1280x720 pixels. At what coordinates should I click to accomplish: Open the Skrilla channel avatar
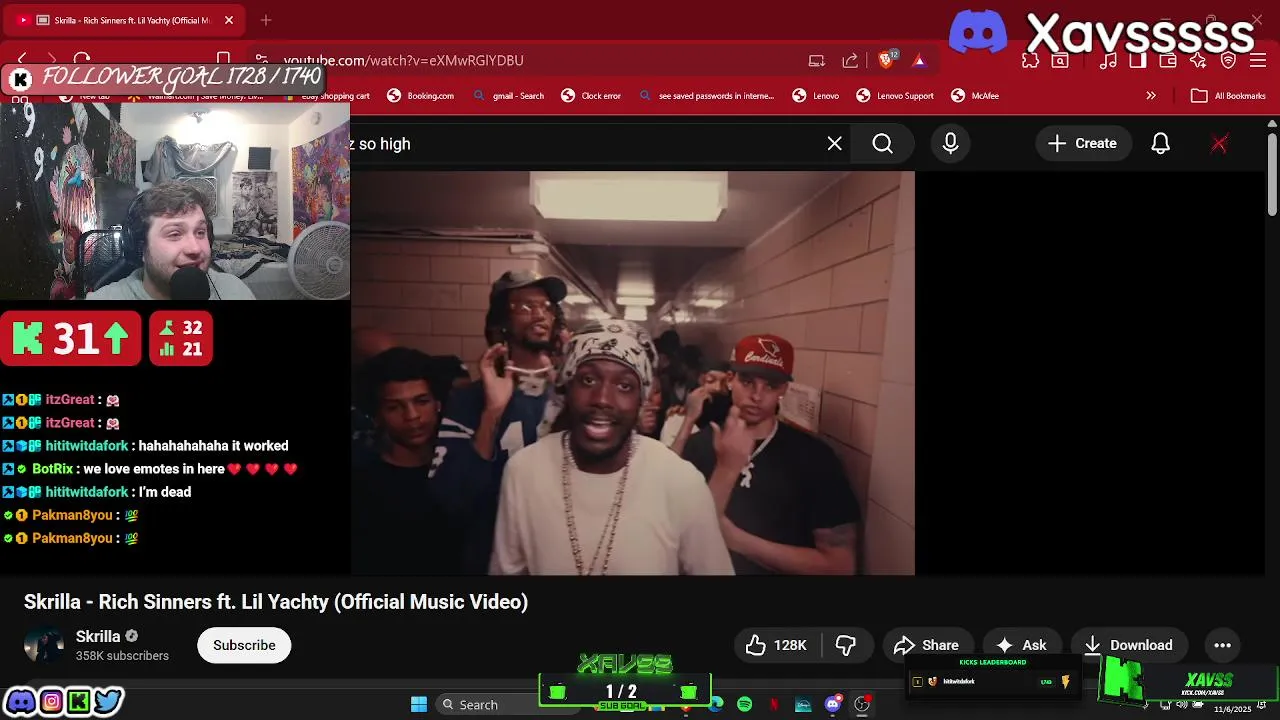tap(43, 645)
